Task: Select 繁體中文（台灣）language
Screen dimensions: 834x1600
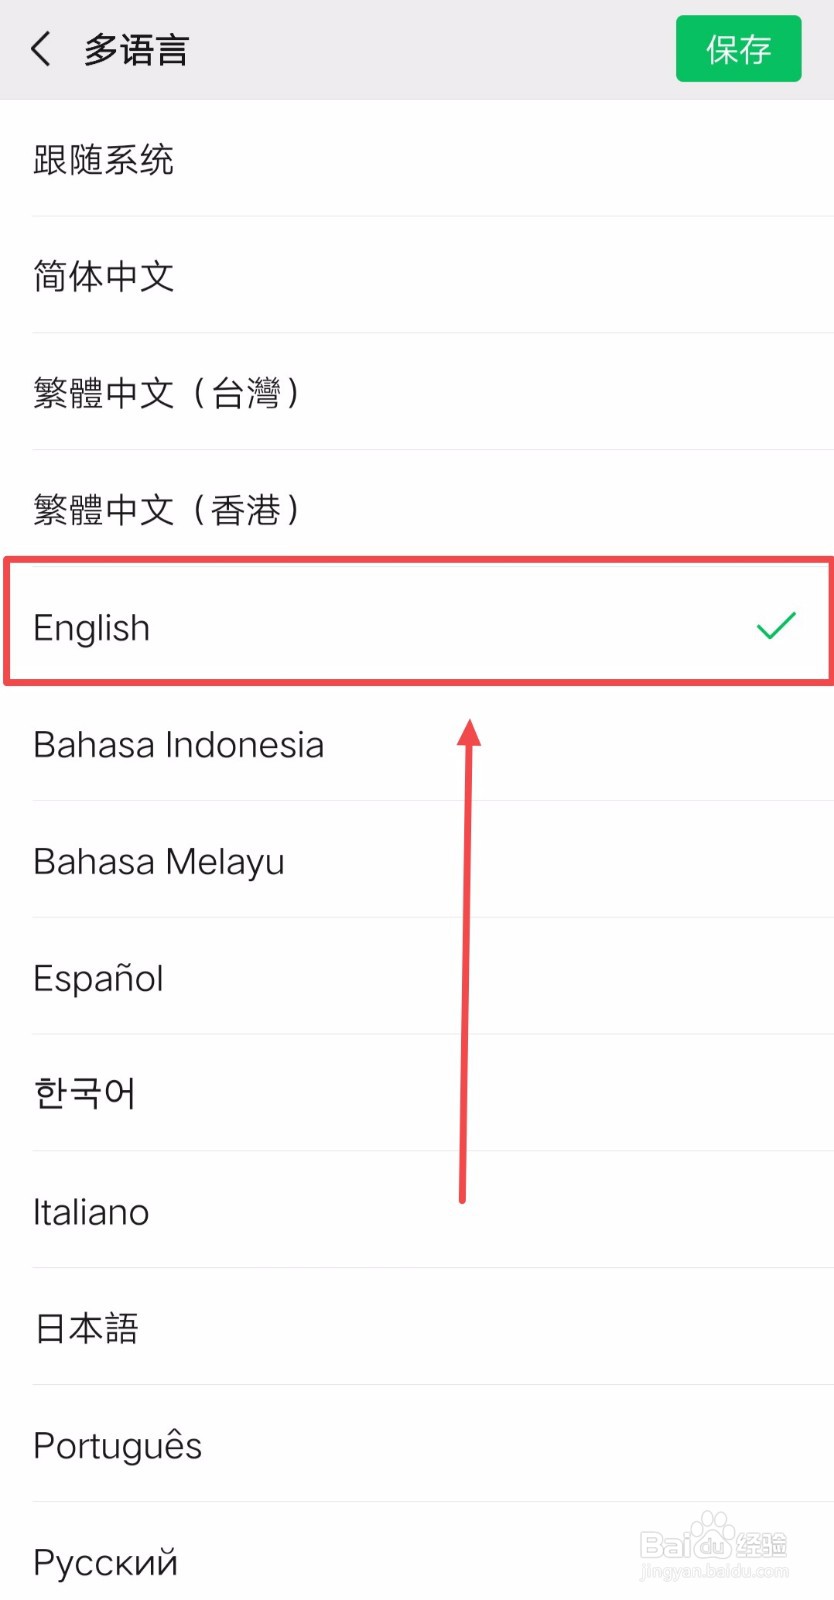Action: click(x=167, y=393)
